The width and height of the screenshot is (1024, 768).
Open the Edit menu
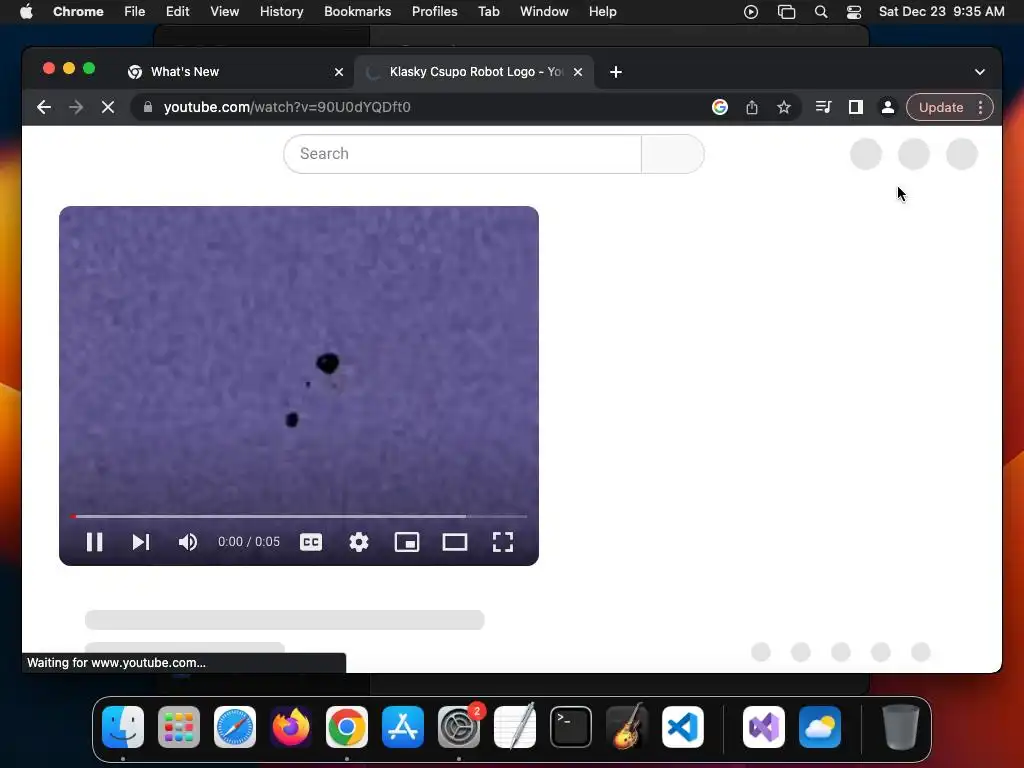pos(178,12)
